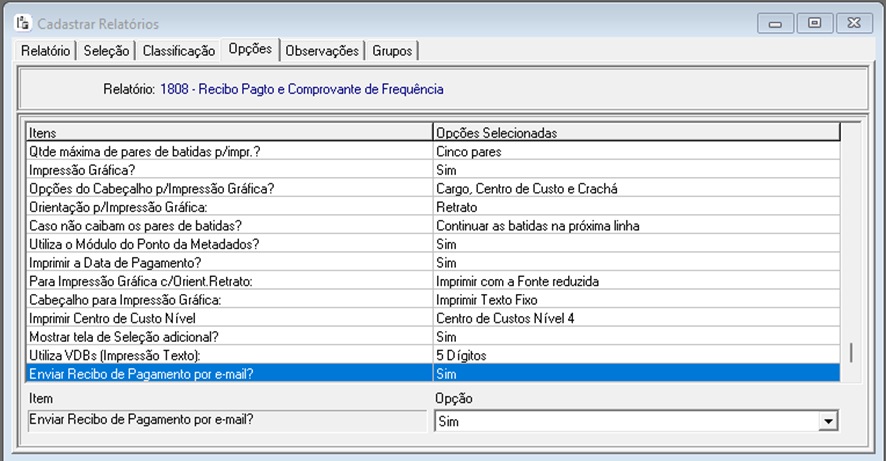The image size is (886, 461).
Task: Open the Observações tab
Action: point(322,50)
